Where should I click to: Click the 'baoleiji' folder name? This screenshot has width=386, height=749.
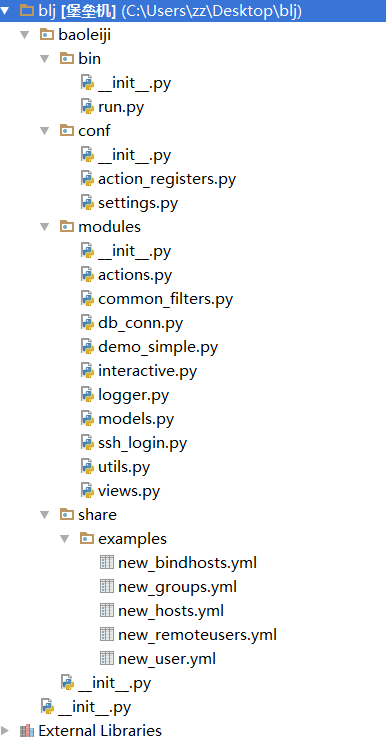(85, 35)
